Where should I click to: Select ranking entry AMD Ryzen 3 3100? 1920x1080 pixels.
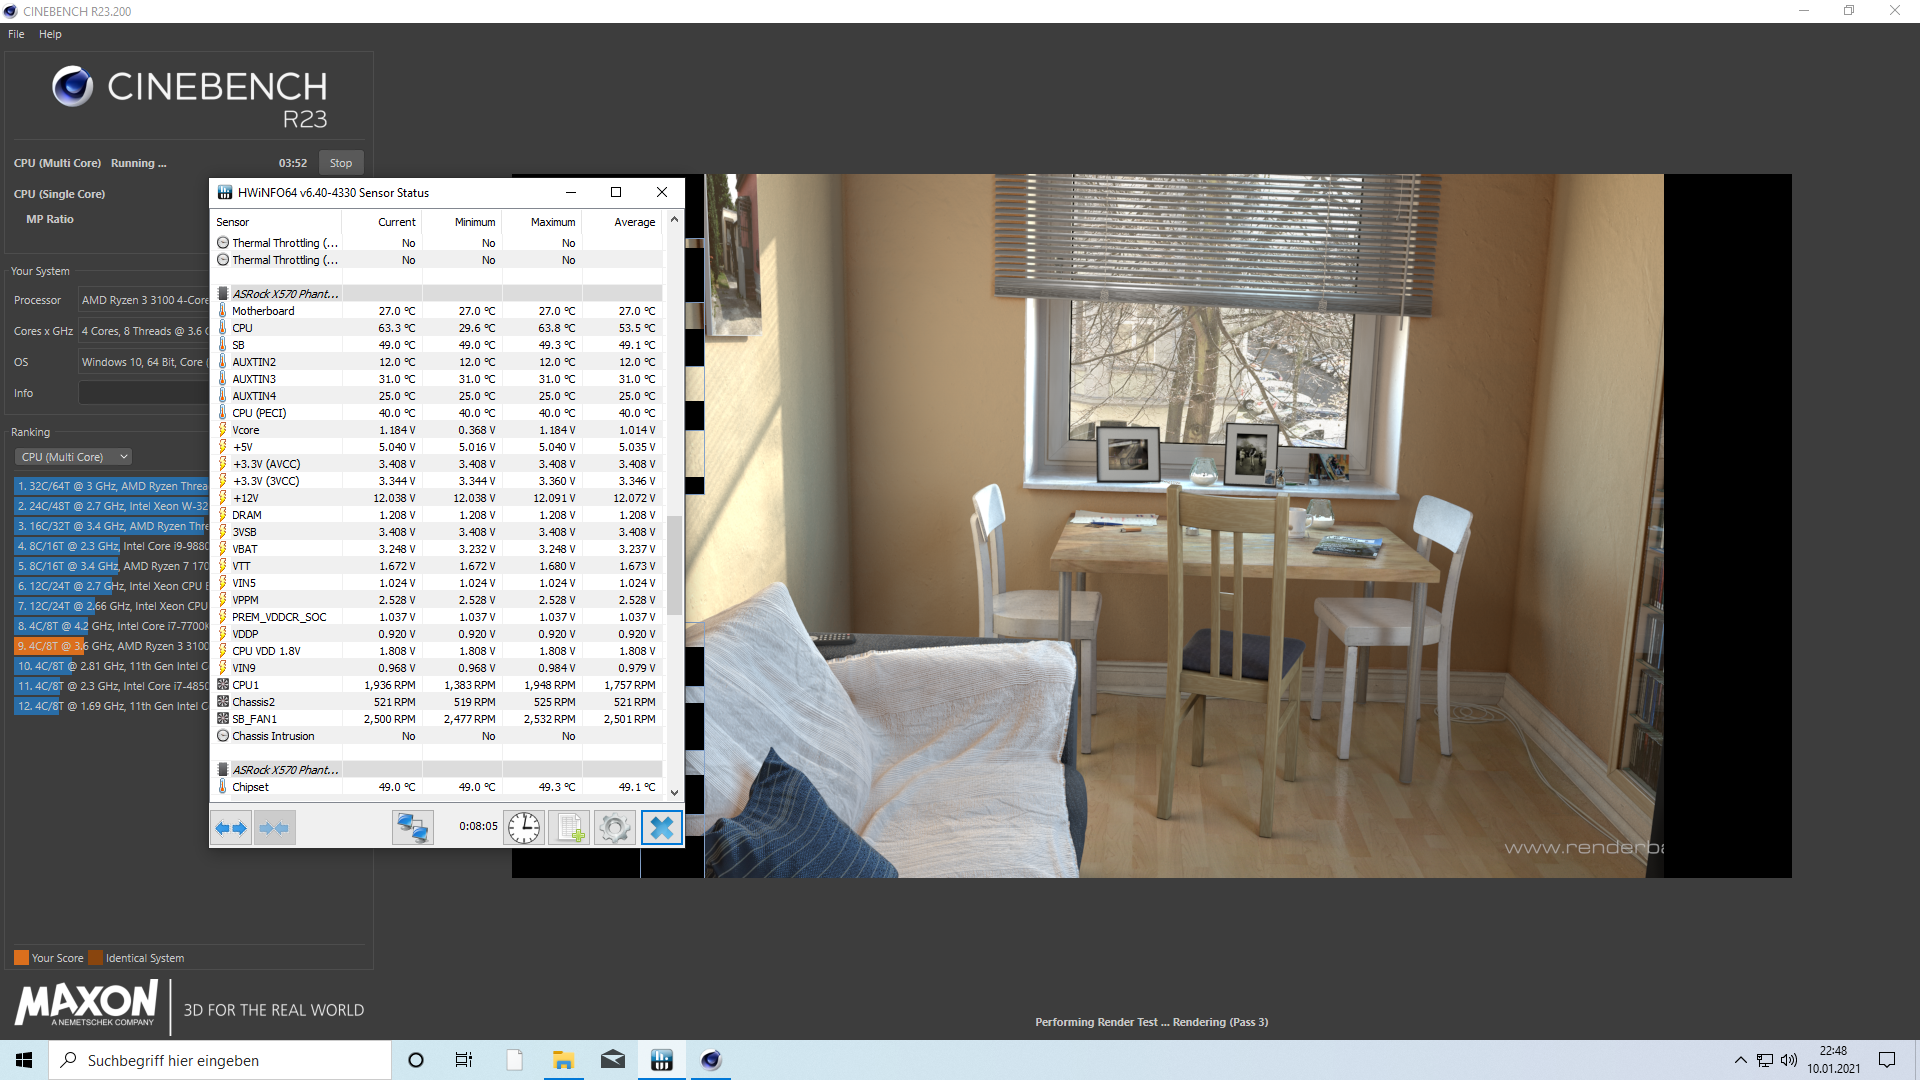click(x=112, y=646)
